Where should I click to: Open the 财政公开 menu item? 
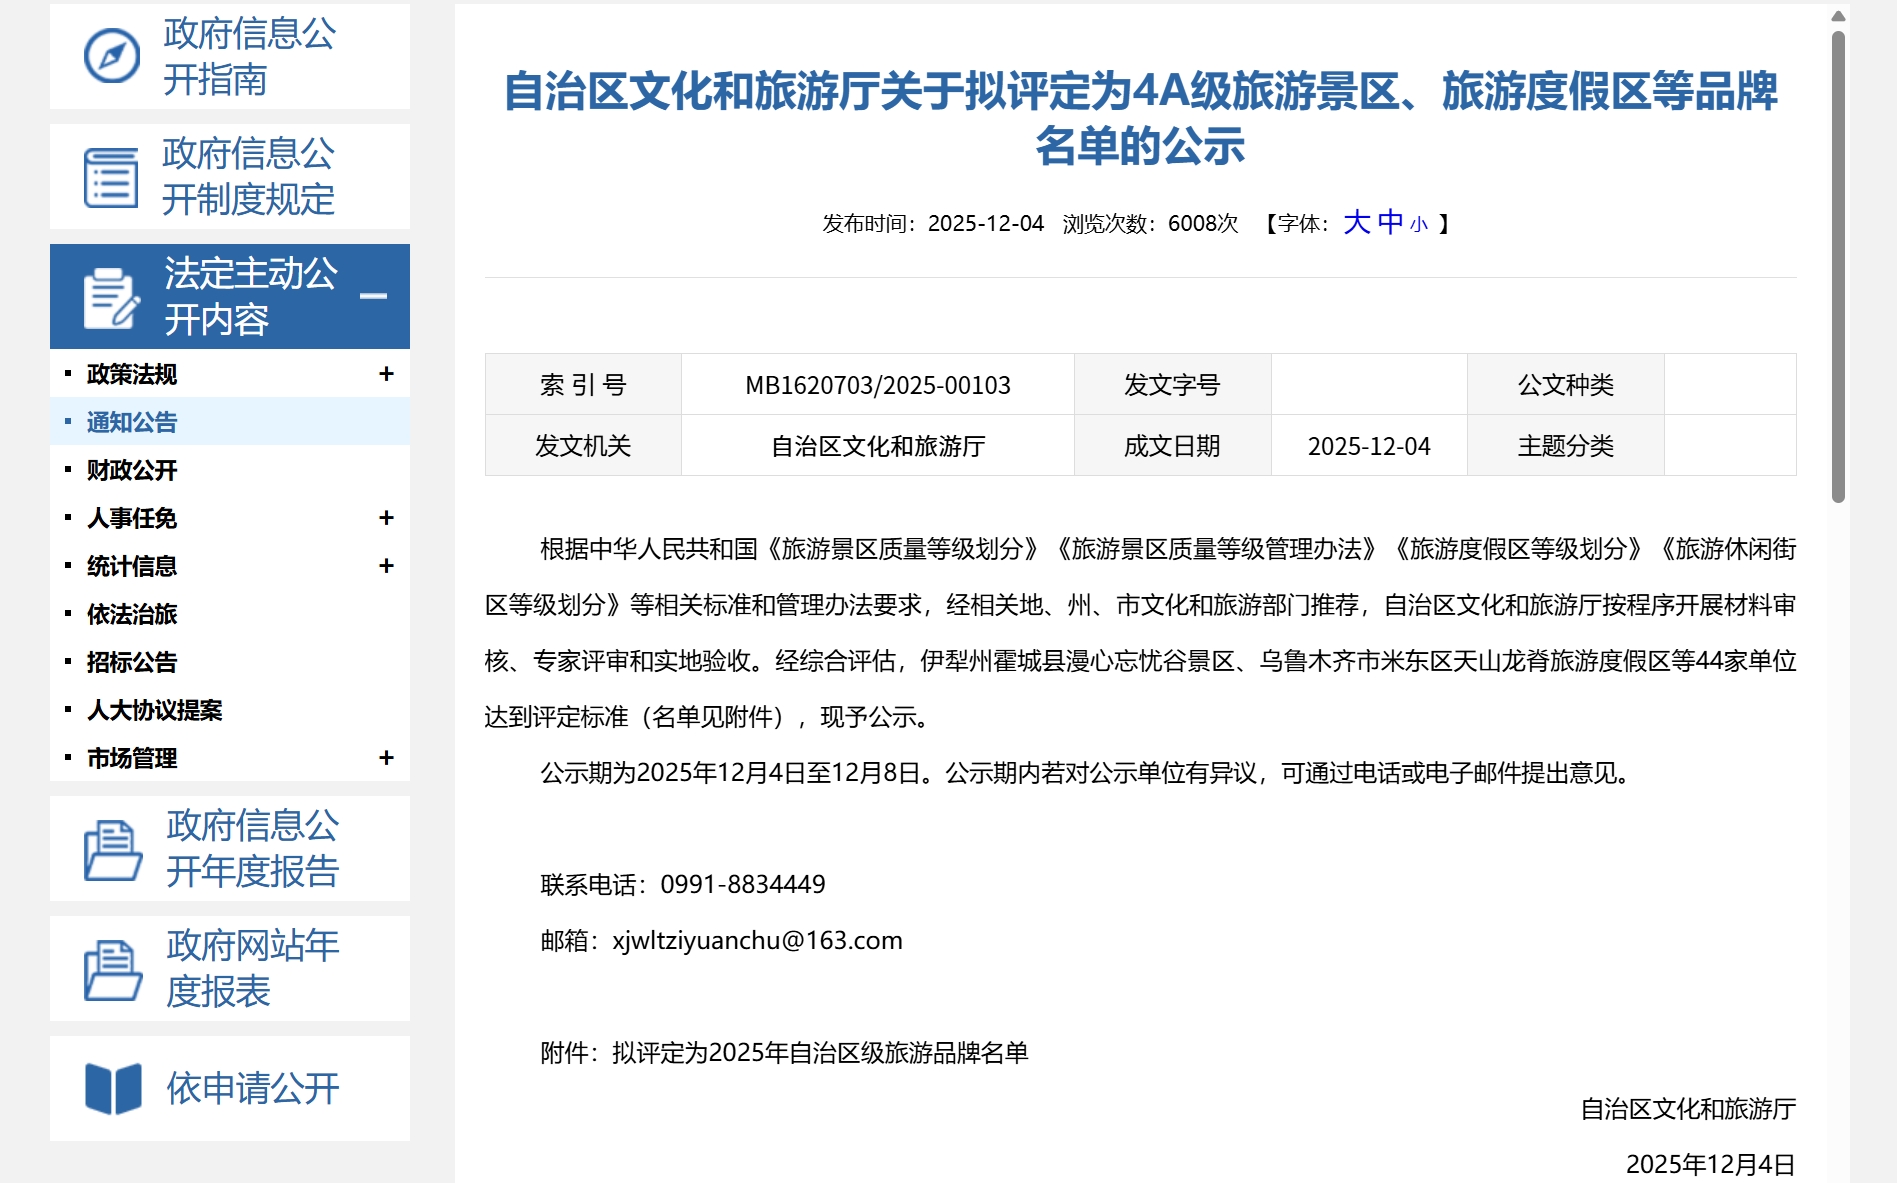point(132,470)
